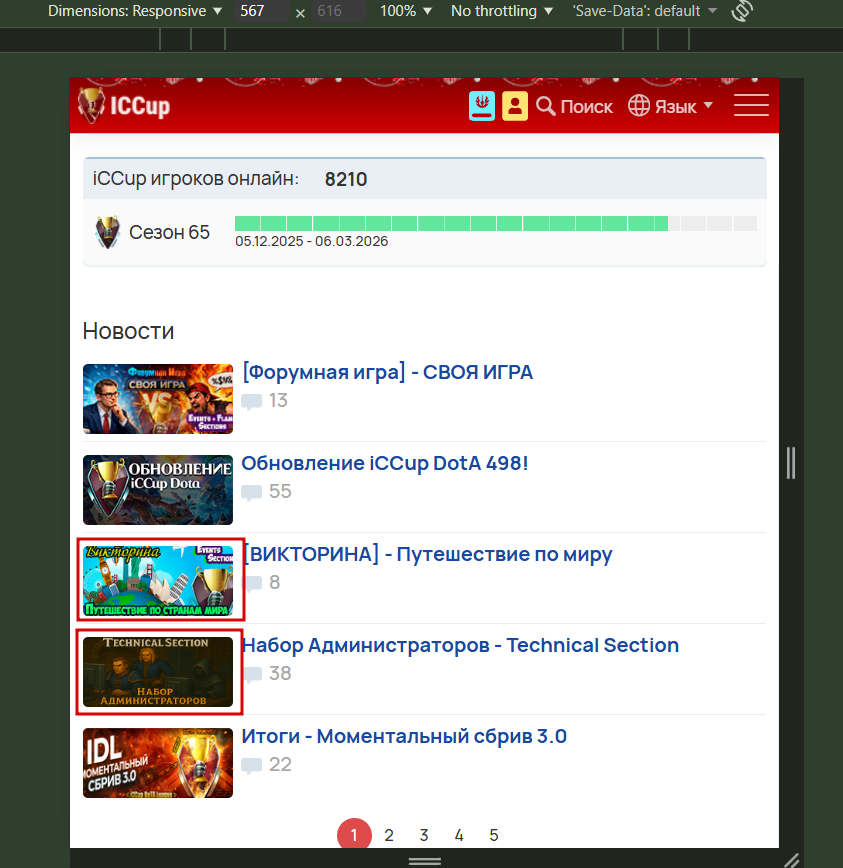Image resolution: width=843 pixels, height=868 pixels.
Task: Go to pagination page 4
Action: pos(459,835)
